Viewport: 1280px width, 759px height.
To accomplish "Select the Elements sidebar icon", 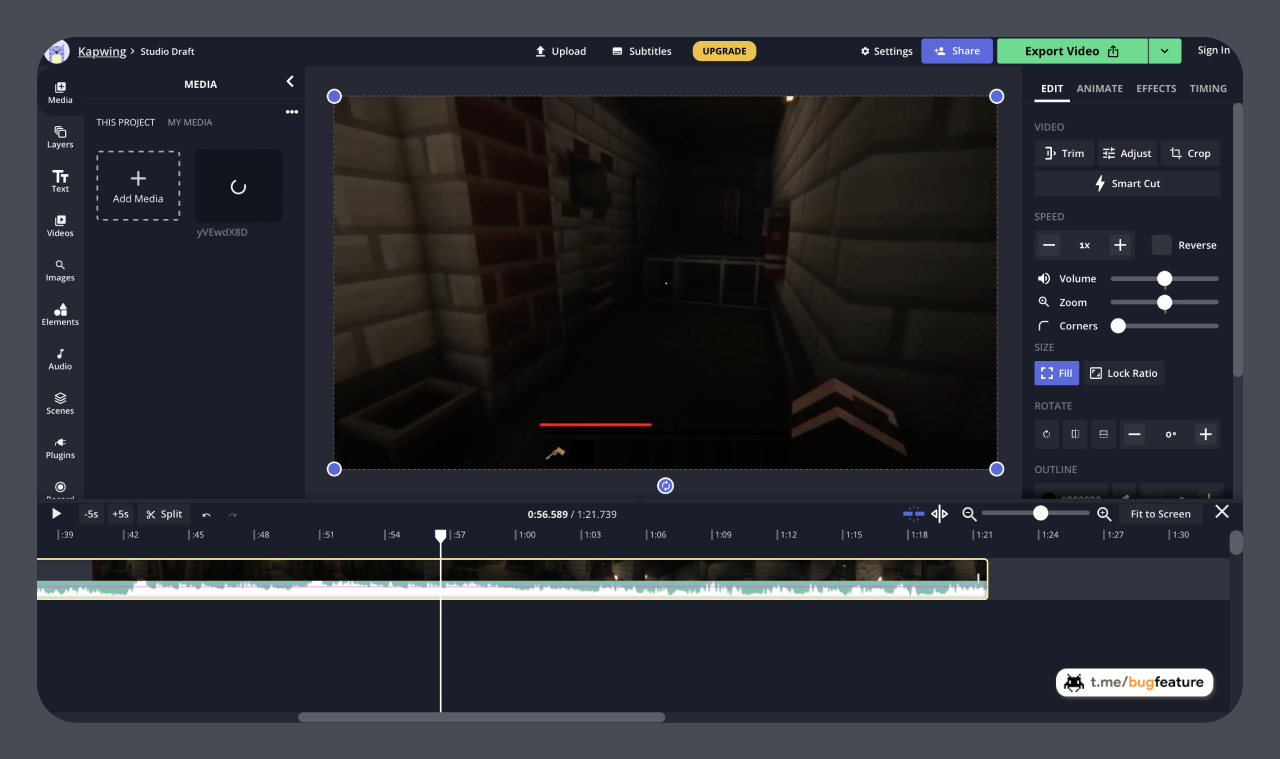I will tap(60, 314).
